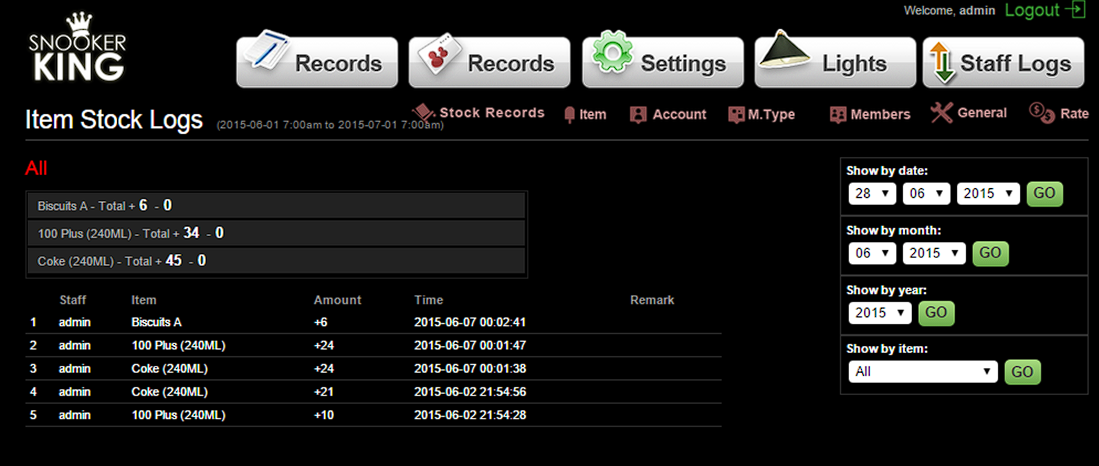Open the Lights lamp button
The image size is (1099, 466).
785,55
